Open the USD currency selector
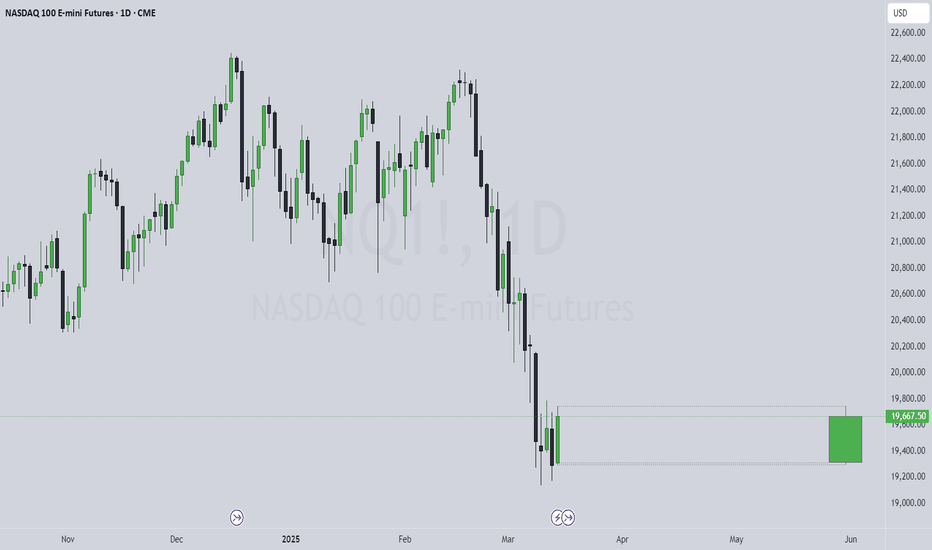The width and height of the screenshot is (932, 550). point(908,13)
